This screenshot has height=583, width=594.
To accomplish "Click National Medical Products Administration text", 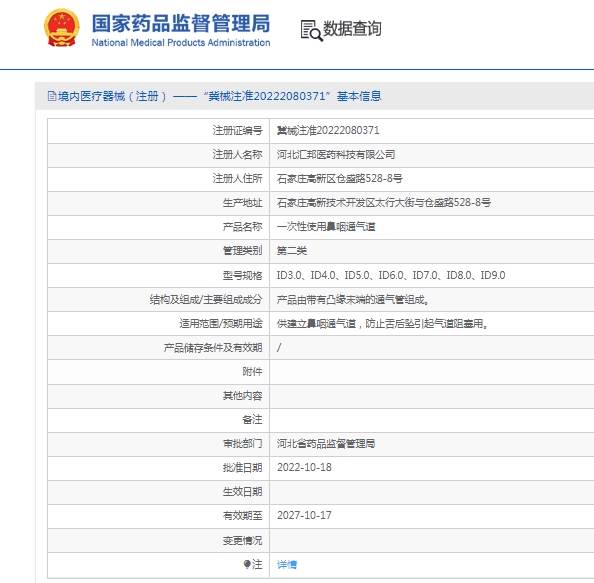I will (x=181, y=43).
